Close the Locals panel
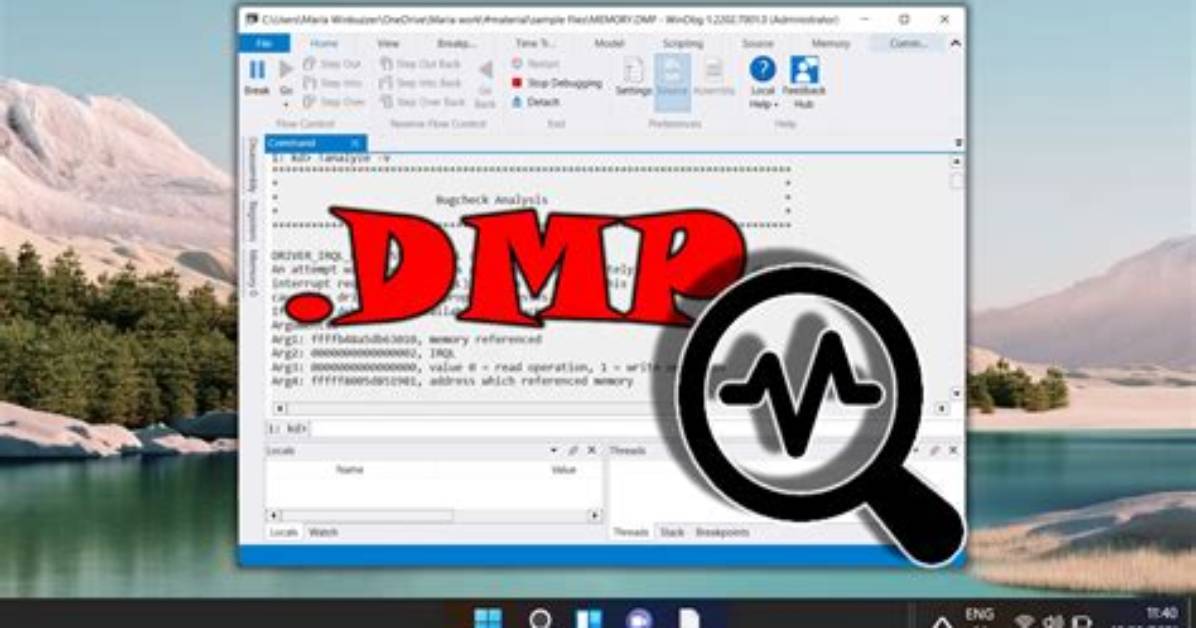The image size is (1196, 628). pos(591,451)
